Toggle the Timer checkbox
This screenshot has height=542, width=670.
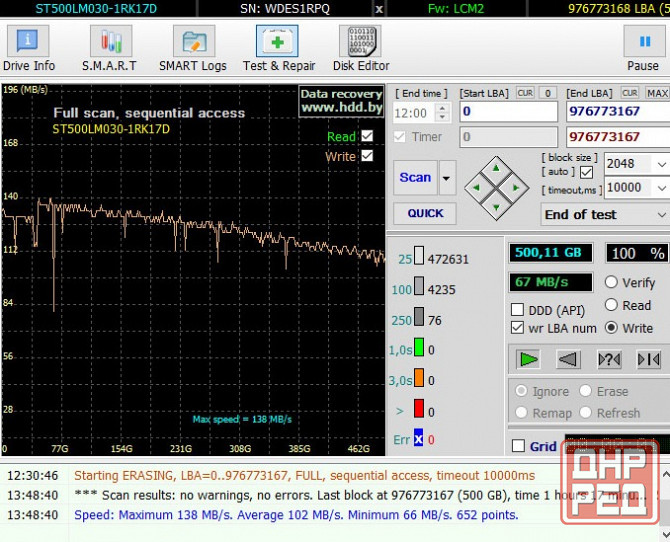click(400, 137)
